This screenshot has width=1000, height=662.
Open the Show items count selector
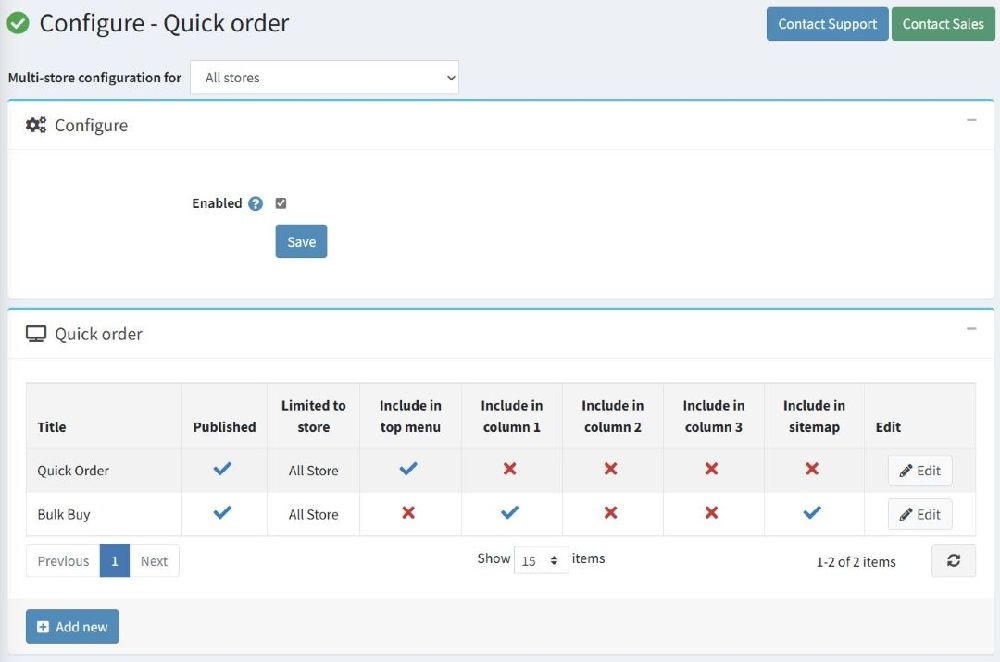click(541, 561)
